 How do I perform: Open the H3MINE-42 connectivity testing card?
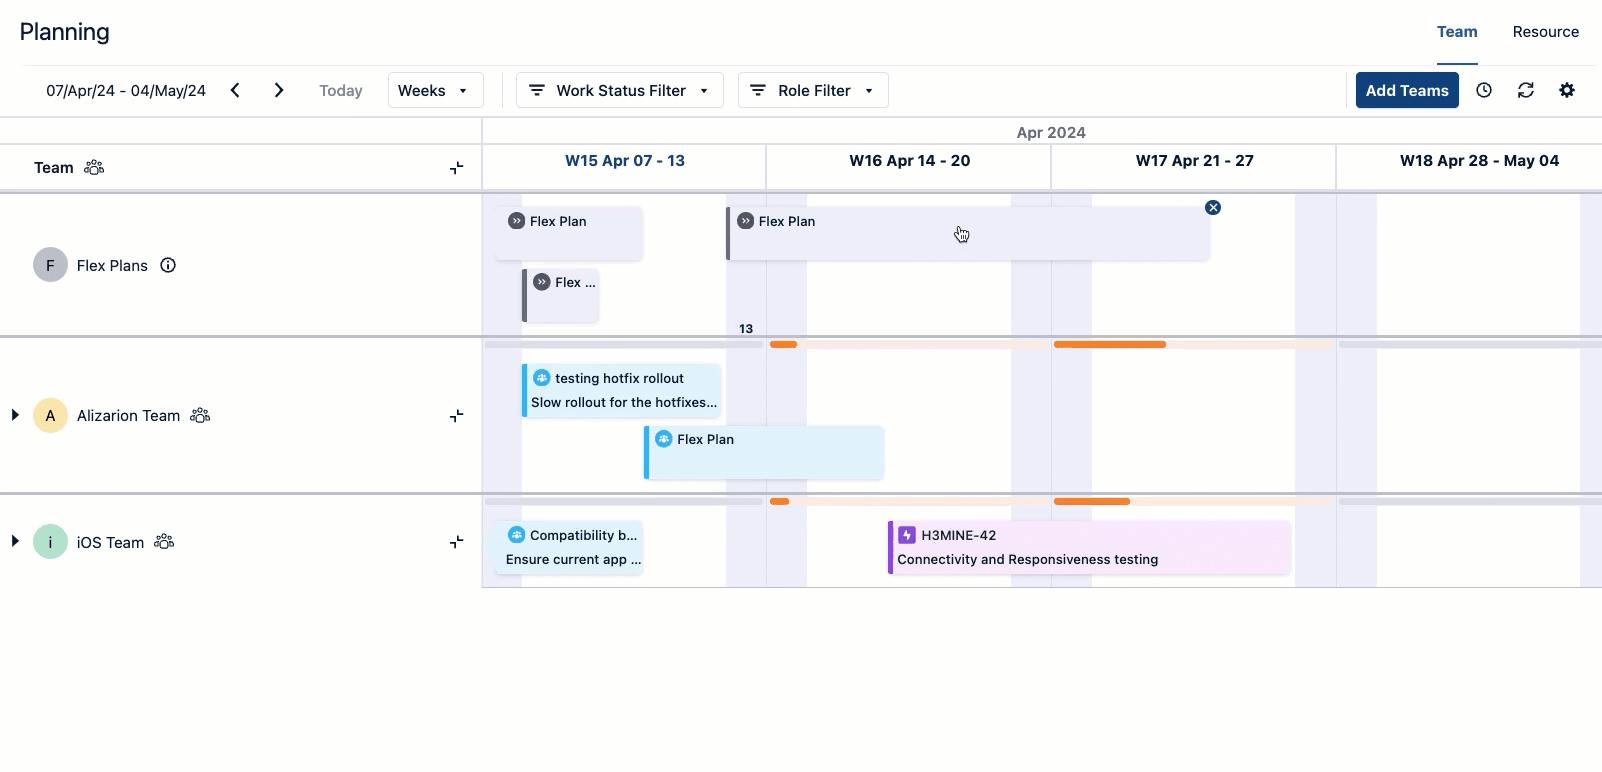[x=1088, y=547]
